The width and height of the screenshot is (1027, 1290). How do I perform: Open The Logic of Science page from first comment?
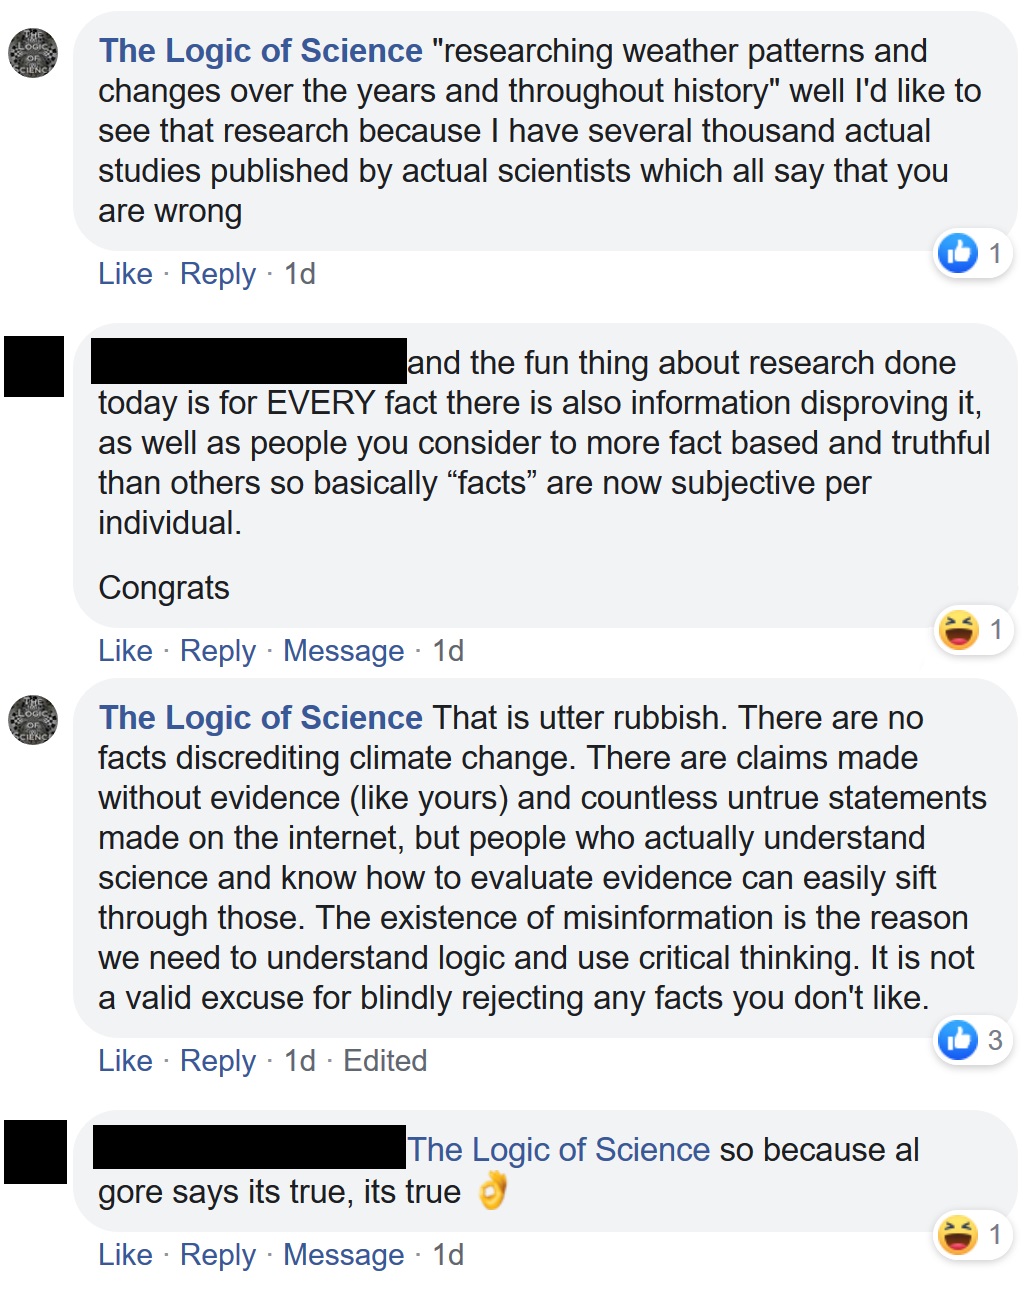coord(260,51)
